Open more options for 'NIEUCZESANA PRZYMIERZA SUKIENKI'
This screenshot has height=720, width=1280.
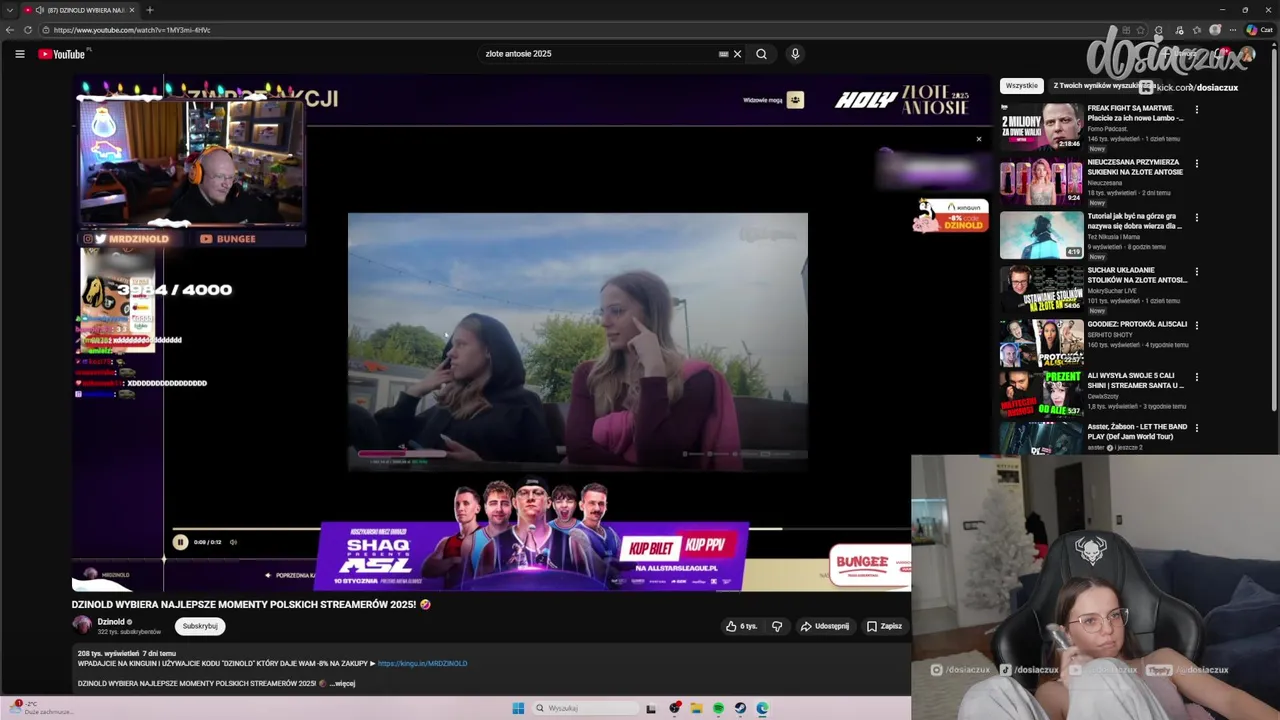pos(1197,163)
